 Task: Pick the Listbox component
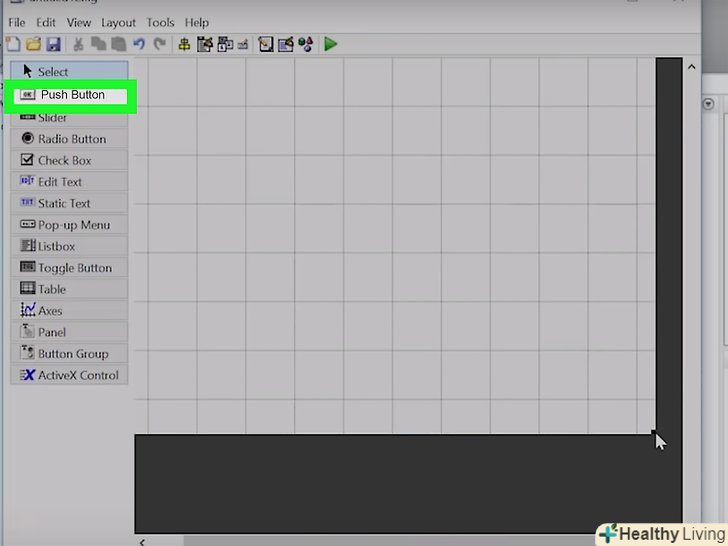pos(69,246)
